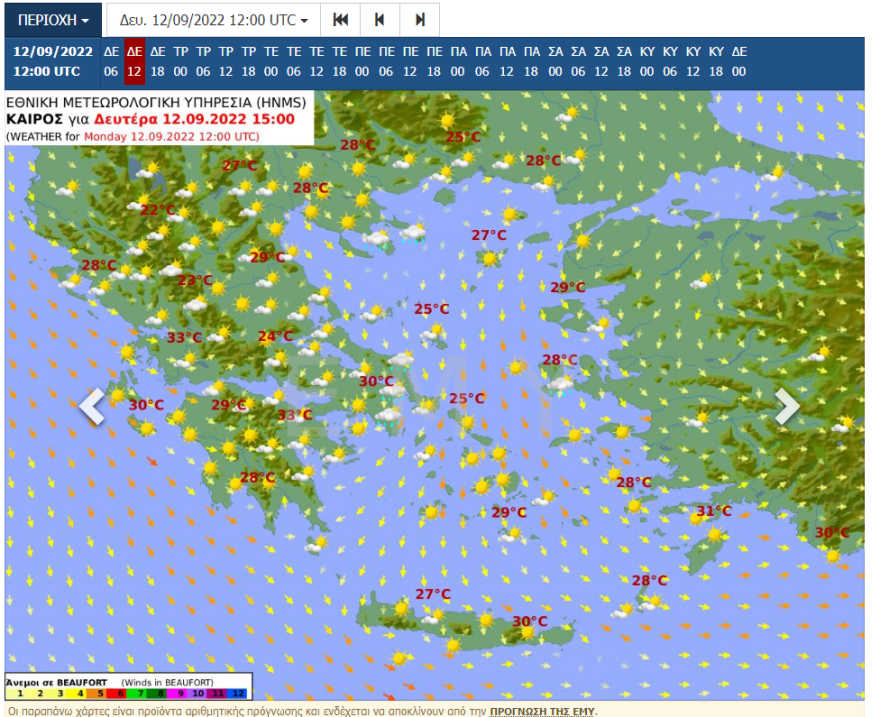Jump to the first forecast frame
Viewport: 880px width, 717px height.
click(341, 20)
